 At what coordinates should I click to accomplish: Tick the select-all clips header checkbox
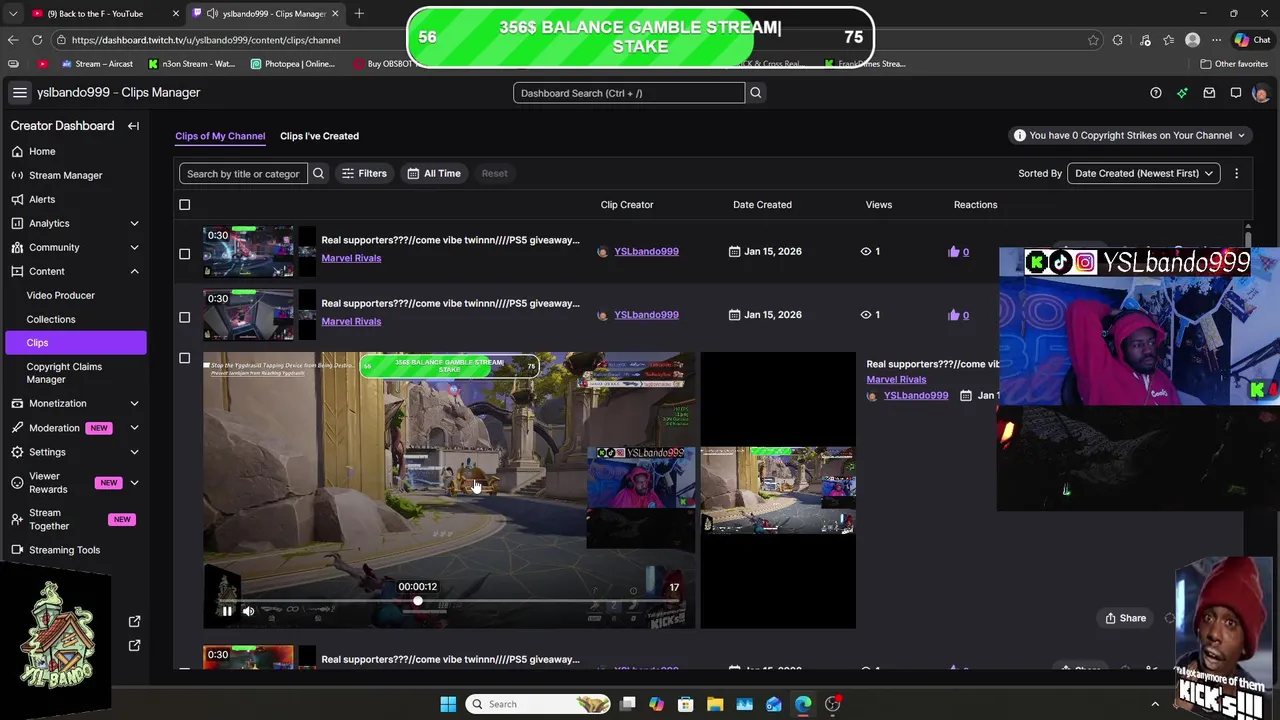pyautogui.click(x=184, y=205)
